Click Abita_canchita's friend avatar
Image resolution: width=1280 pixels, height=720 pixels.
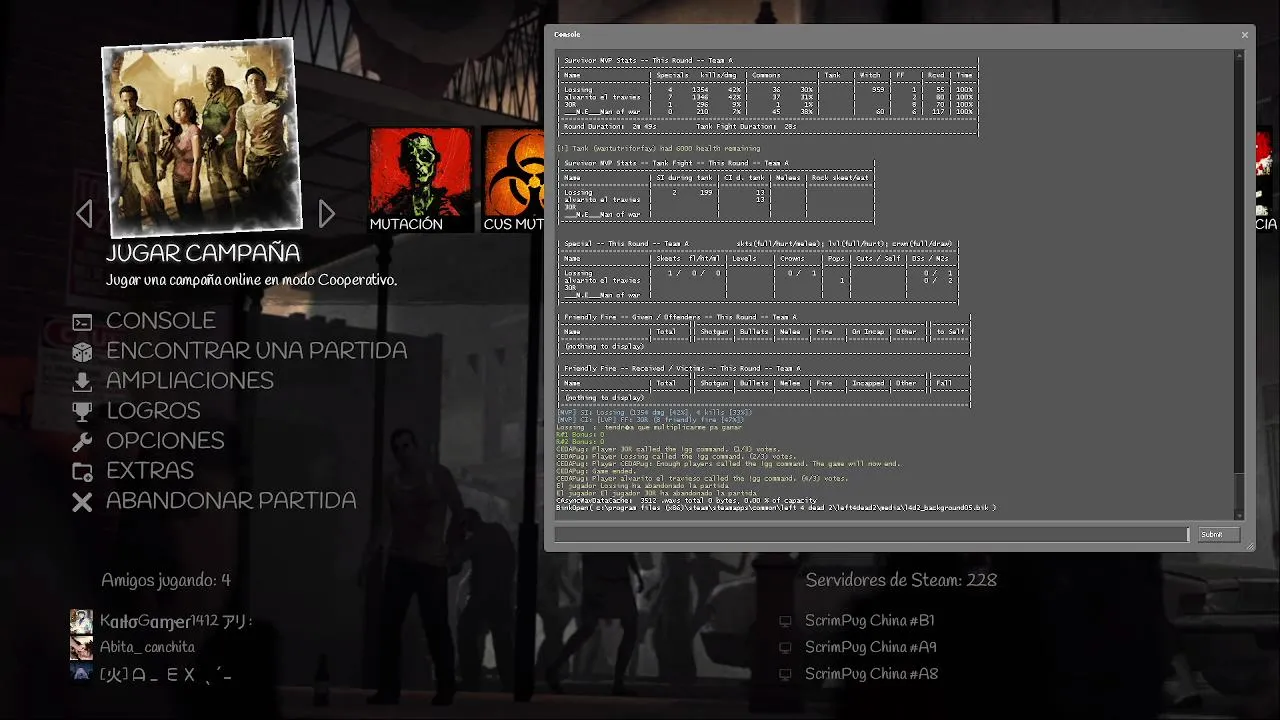pos(81,647)
